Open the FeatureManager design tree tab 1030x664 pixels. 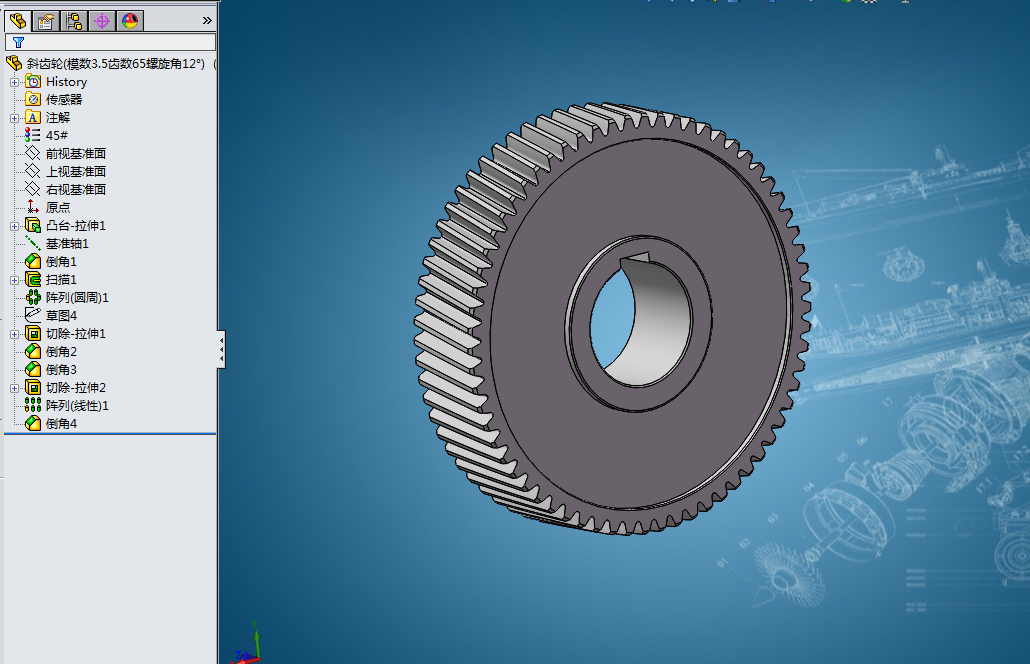18,21
